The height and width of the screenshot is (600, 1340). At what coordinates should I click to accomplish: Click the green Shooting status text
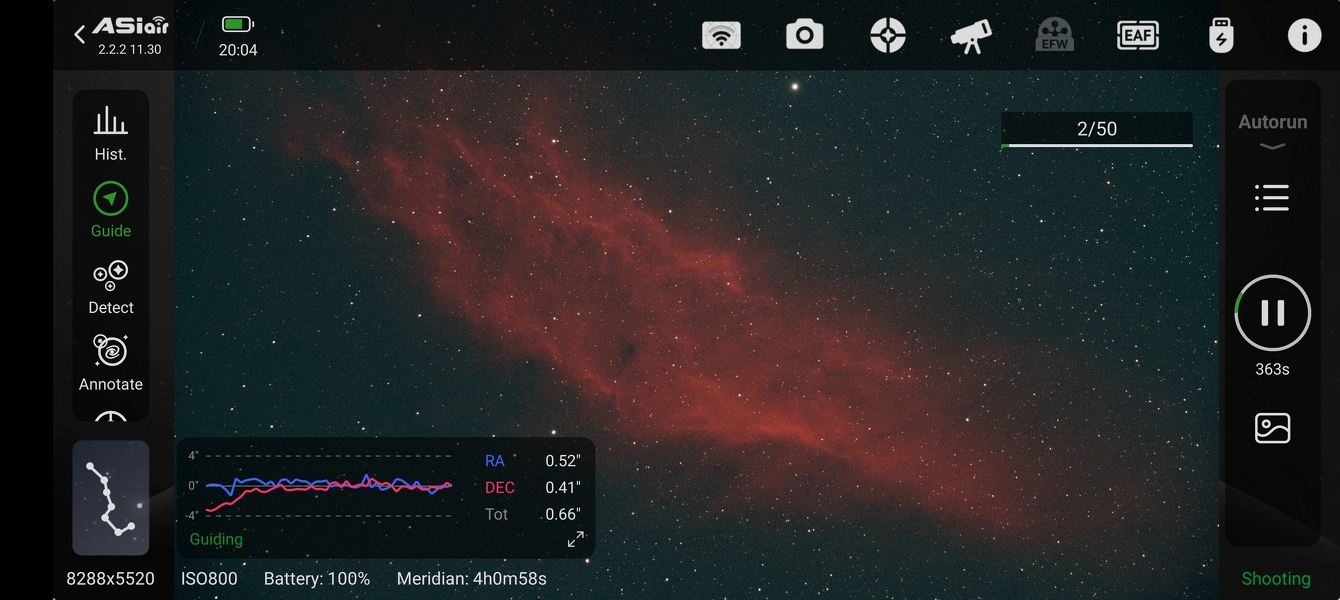1276,579
